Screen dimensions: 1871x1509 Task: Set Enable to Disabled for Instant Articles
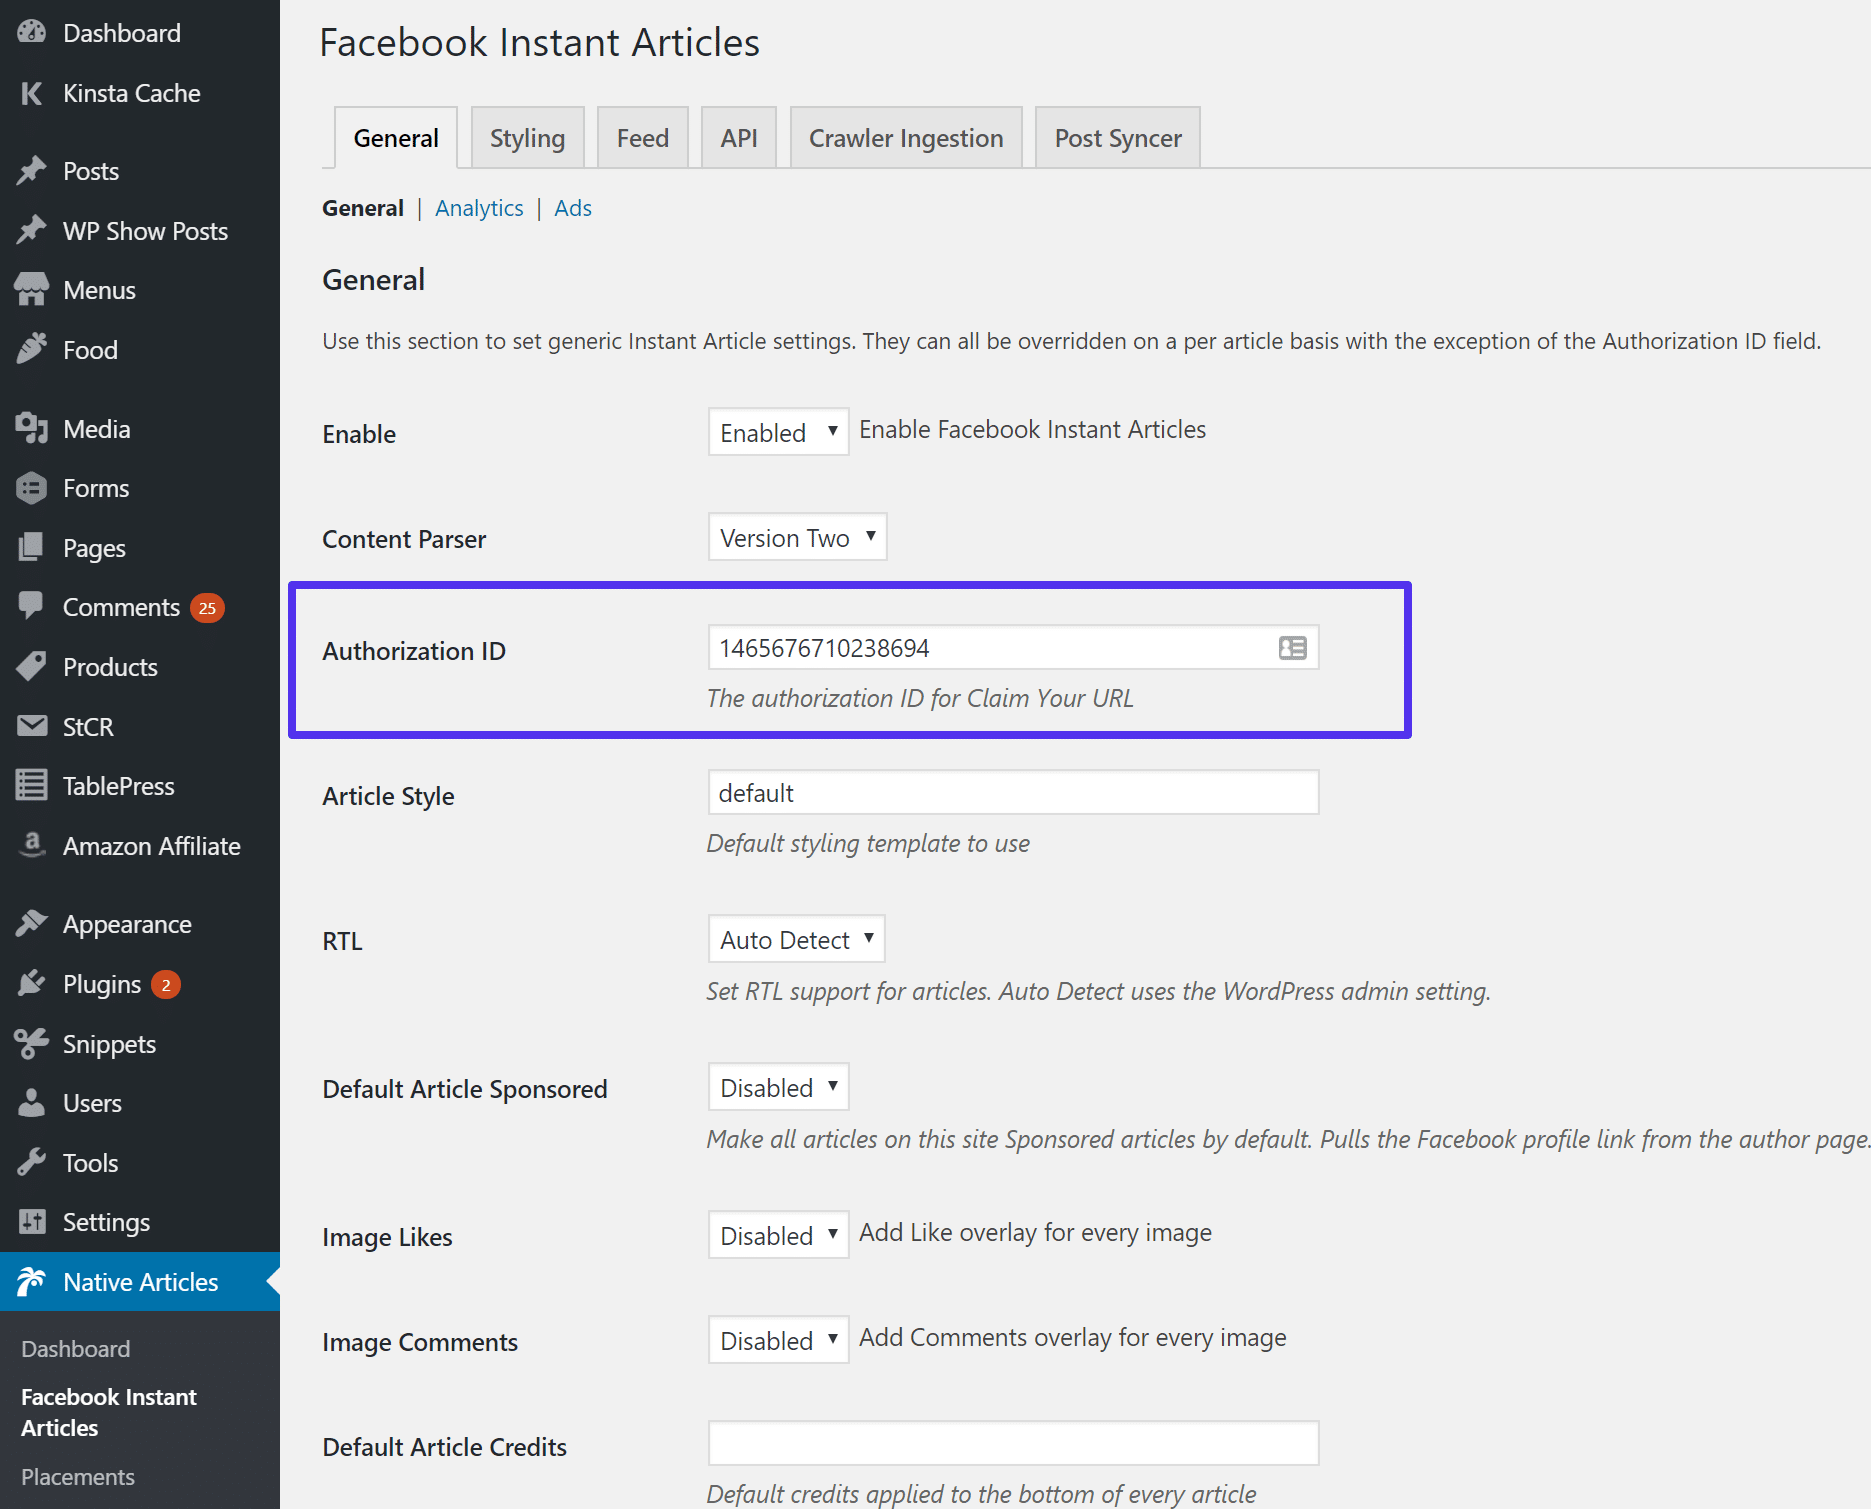click(x=778, y=432)
